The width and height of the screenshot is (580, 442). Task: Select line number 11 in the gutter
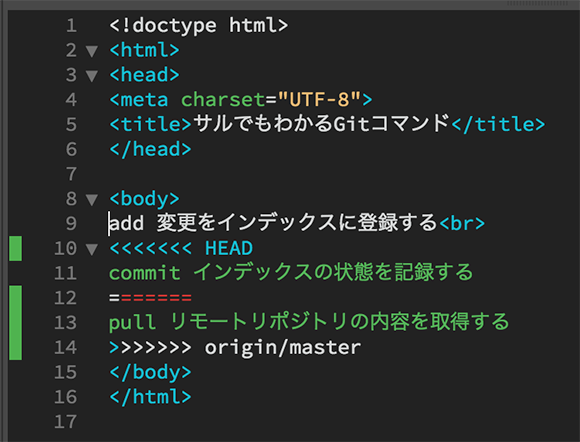click(65, 273)
